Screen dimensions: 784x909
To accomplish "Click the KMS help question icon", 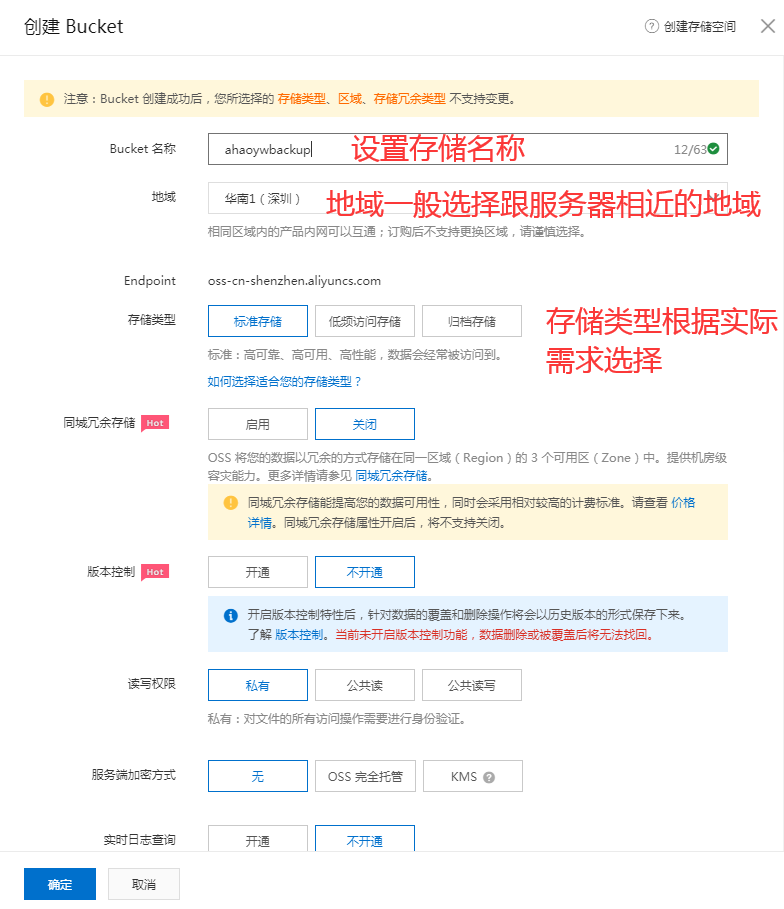I will click(488, 777).
